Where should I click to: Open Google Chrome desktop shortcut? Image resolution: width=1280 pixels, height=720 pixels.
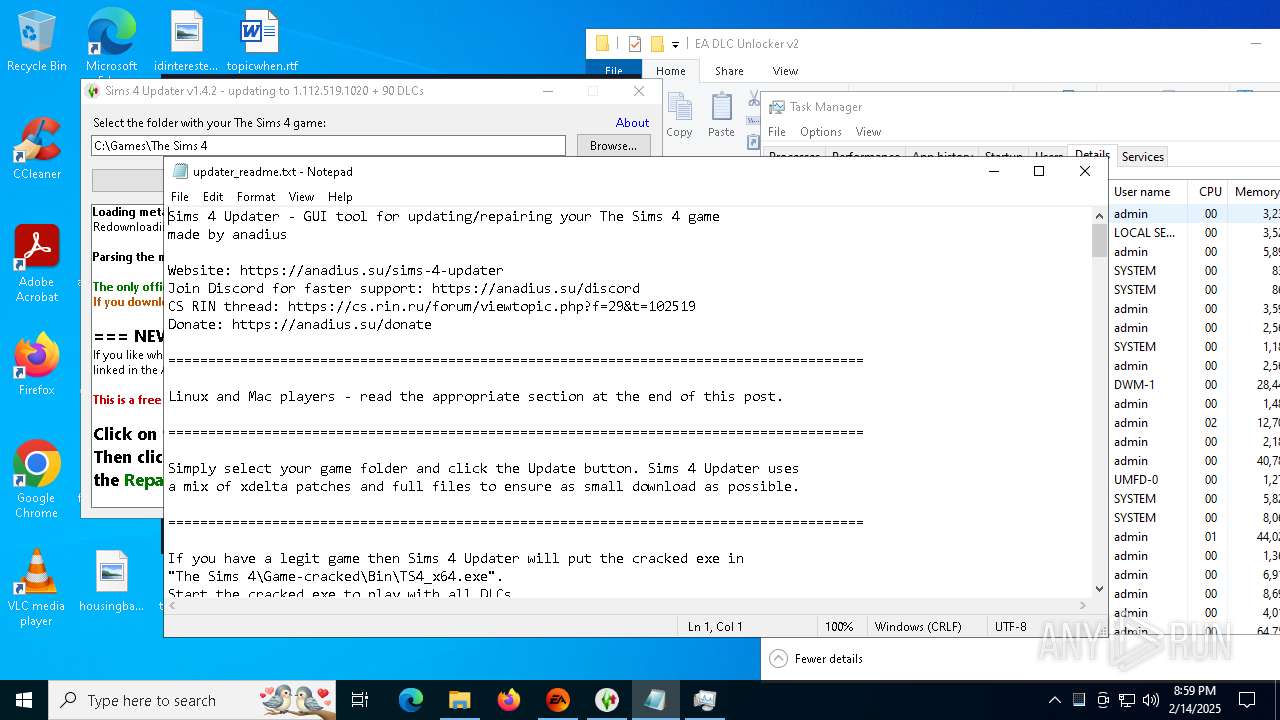[x=36, y=478]
